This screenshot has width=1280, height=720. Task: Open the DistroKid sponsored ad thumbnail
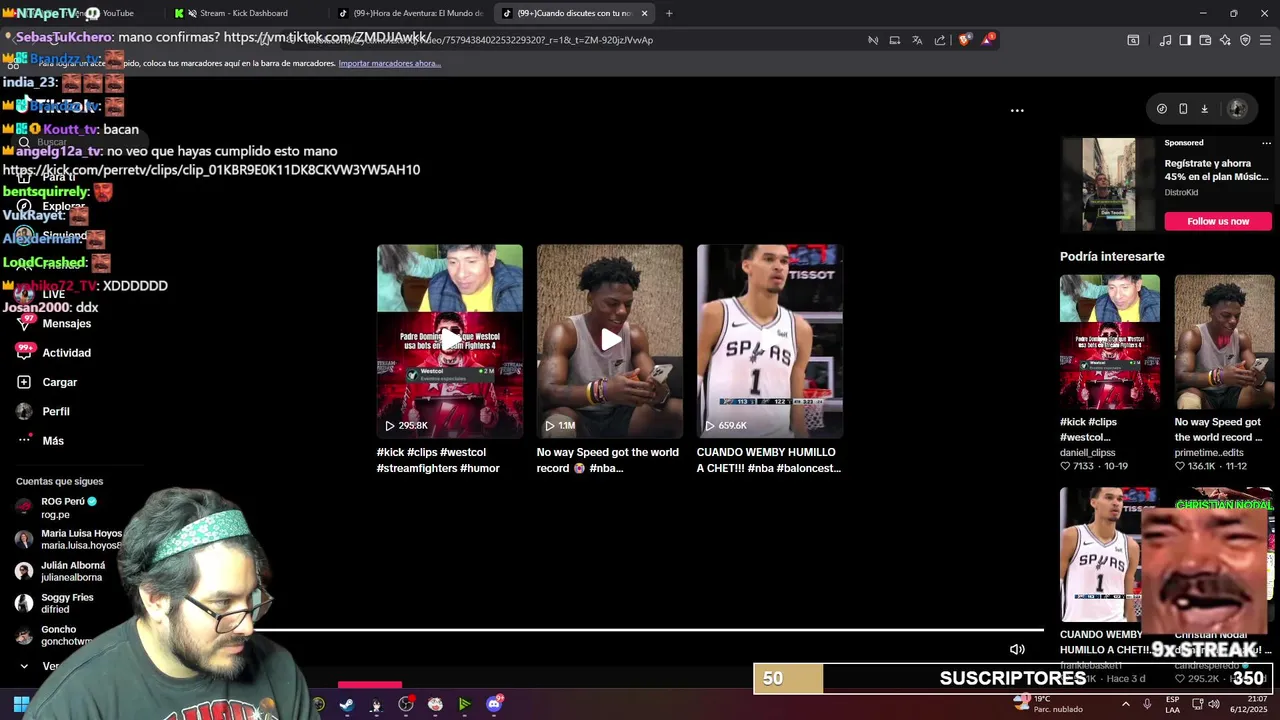click(x=1109, y=184)
